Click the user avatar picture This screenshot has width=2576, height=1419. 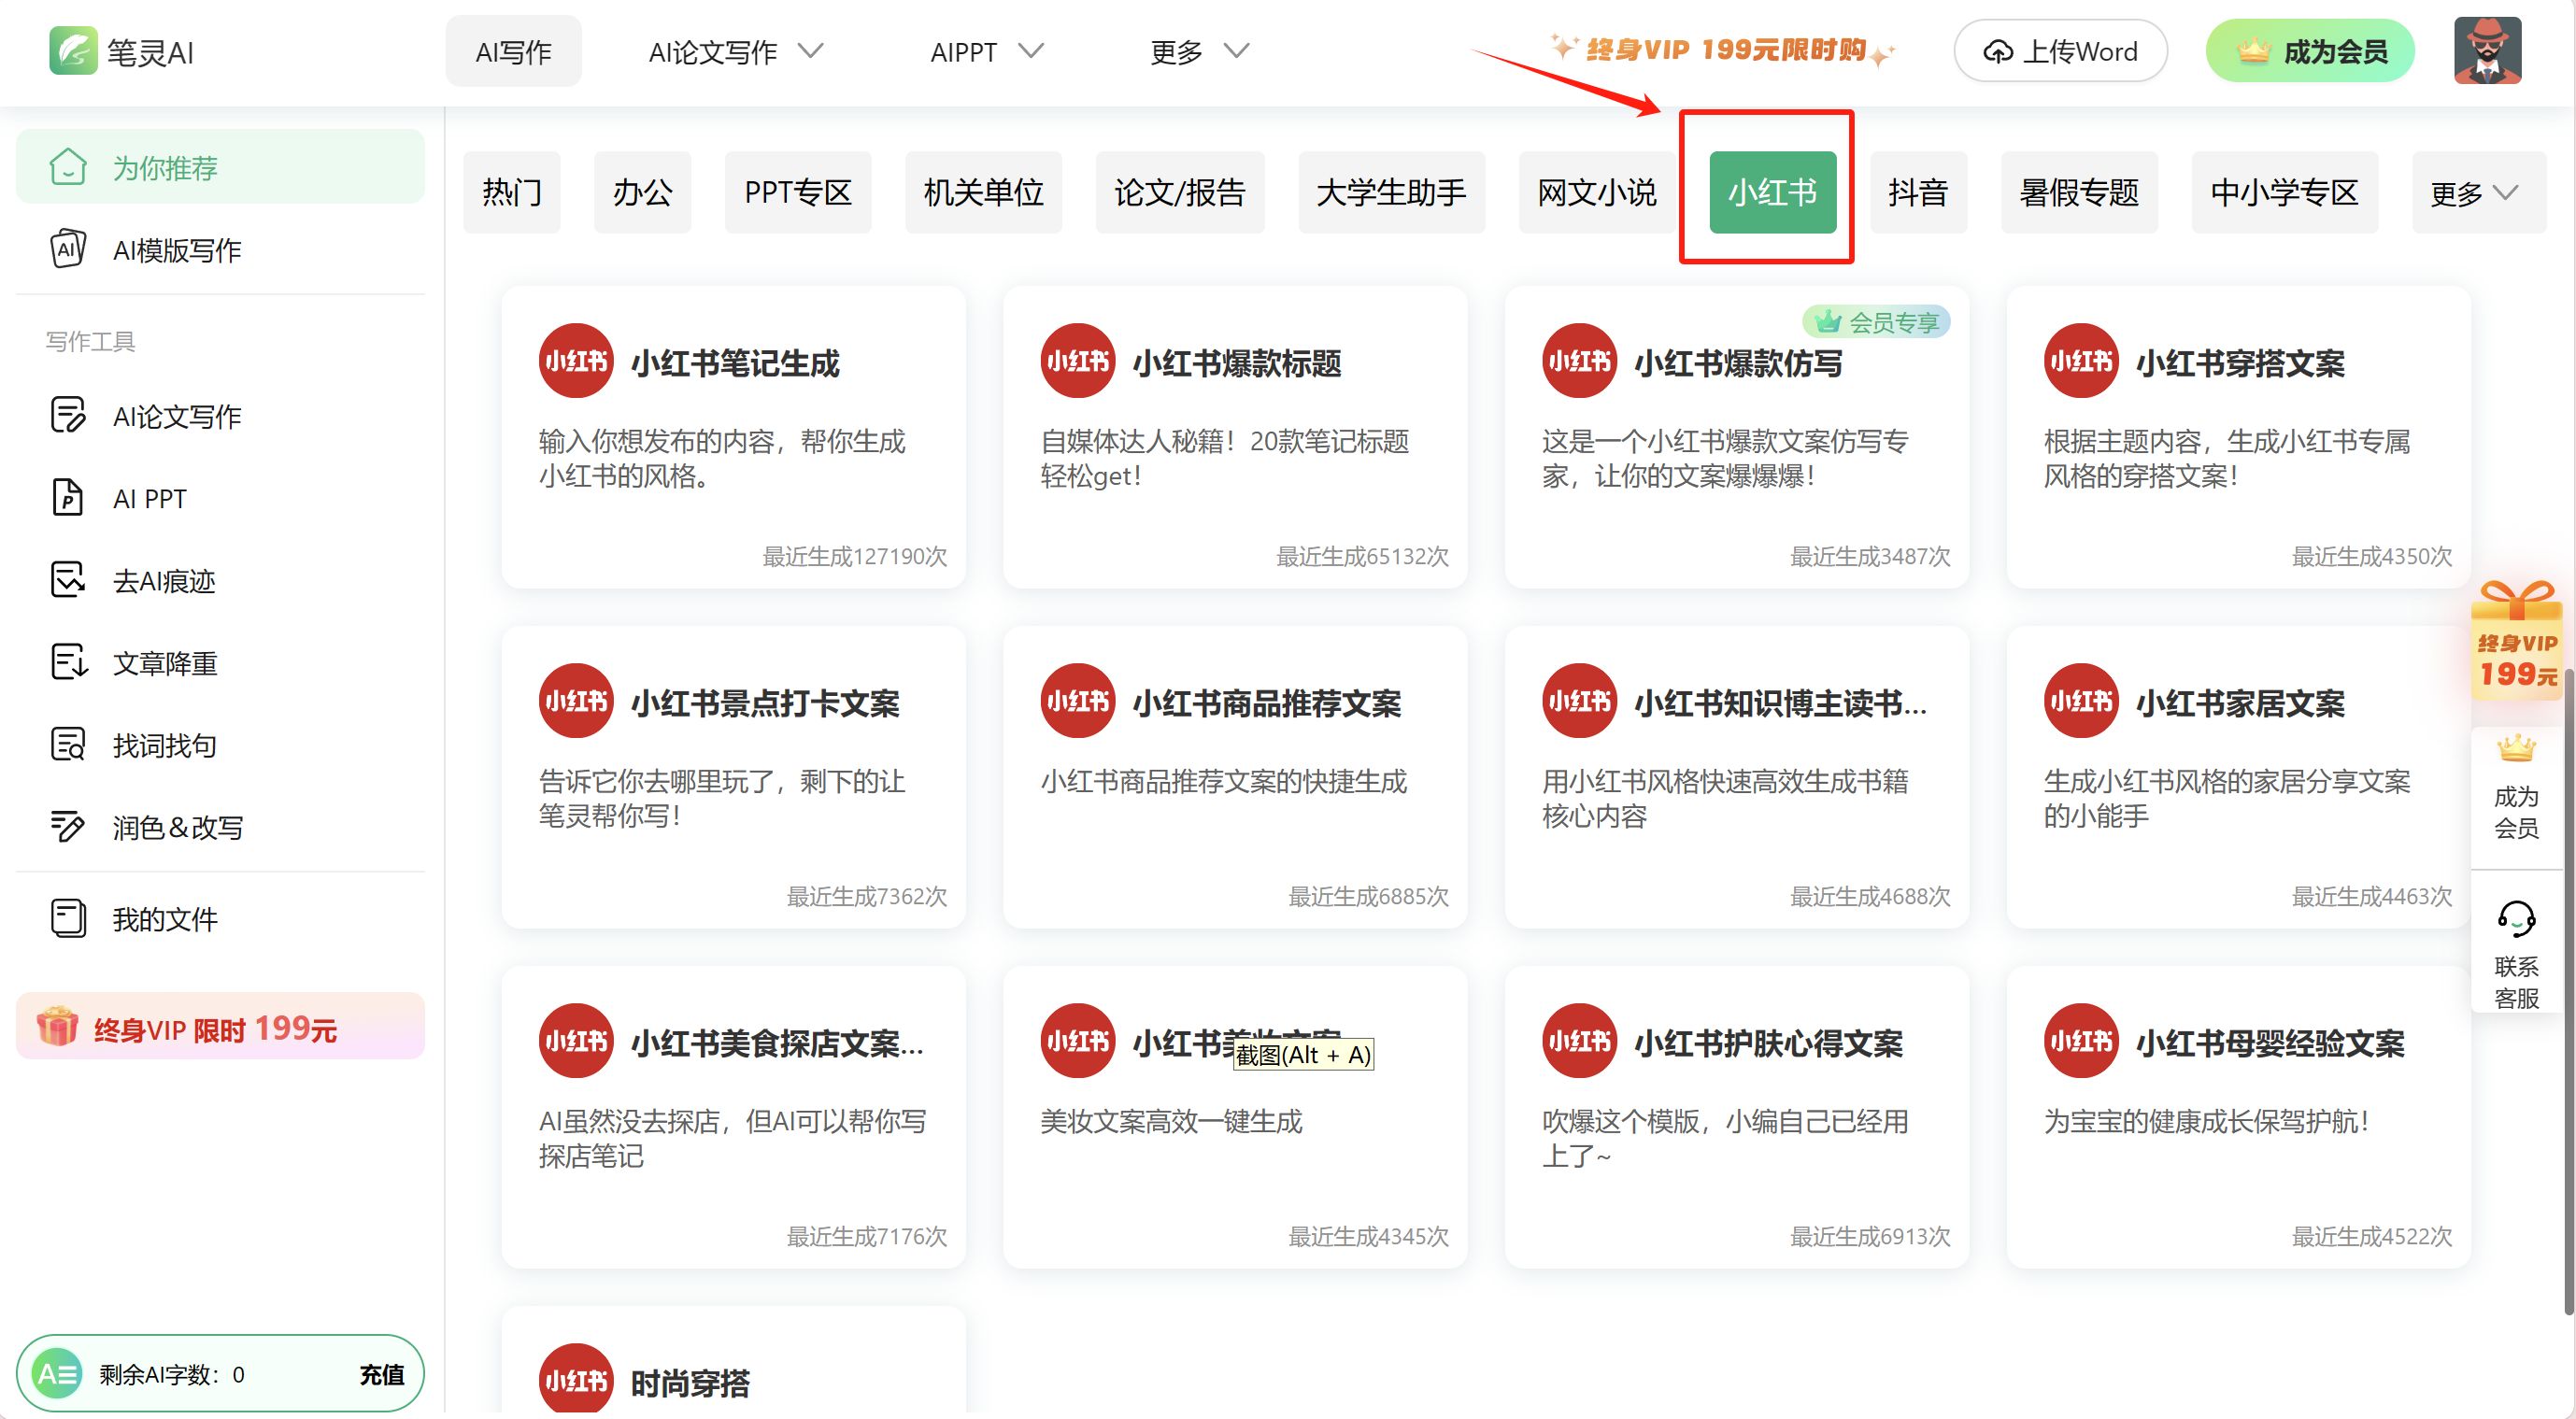point(2486,51)
